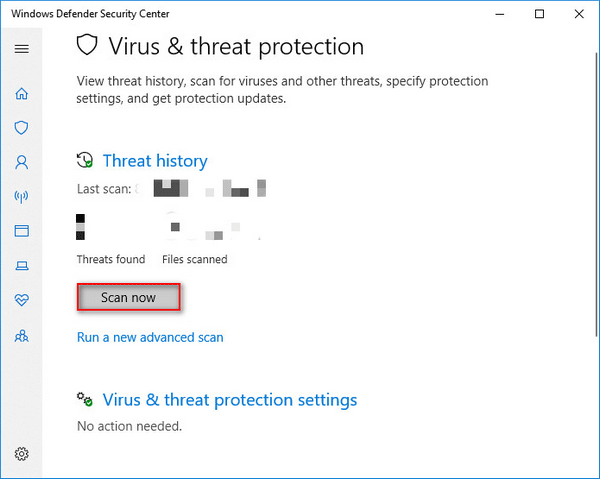
Task: Open Device performance & health heart icon
Action: [21, 300]
